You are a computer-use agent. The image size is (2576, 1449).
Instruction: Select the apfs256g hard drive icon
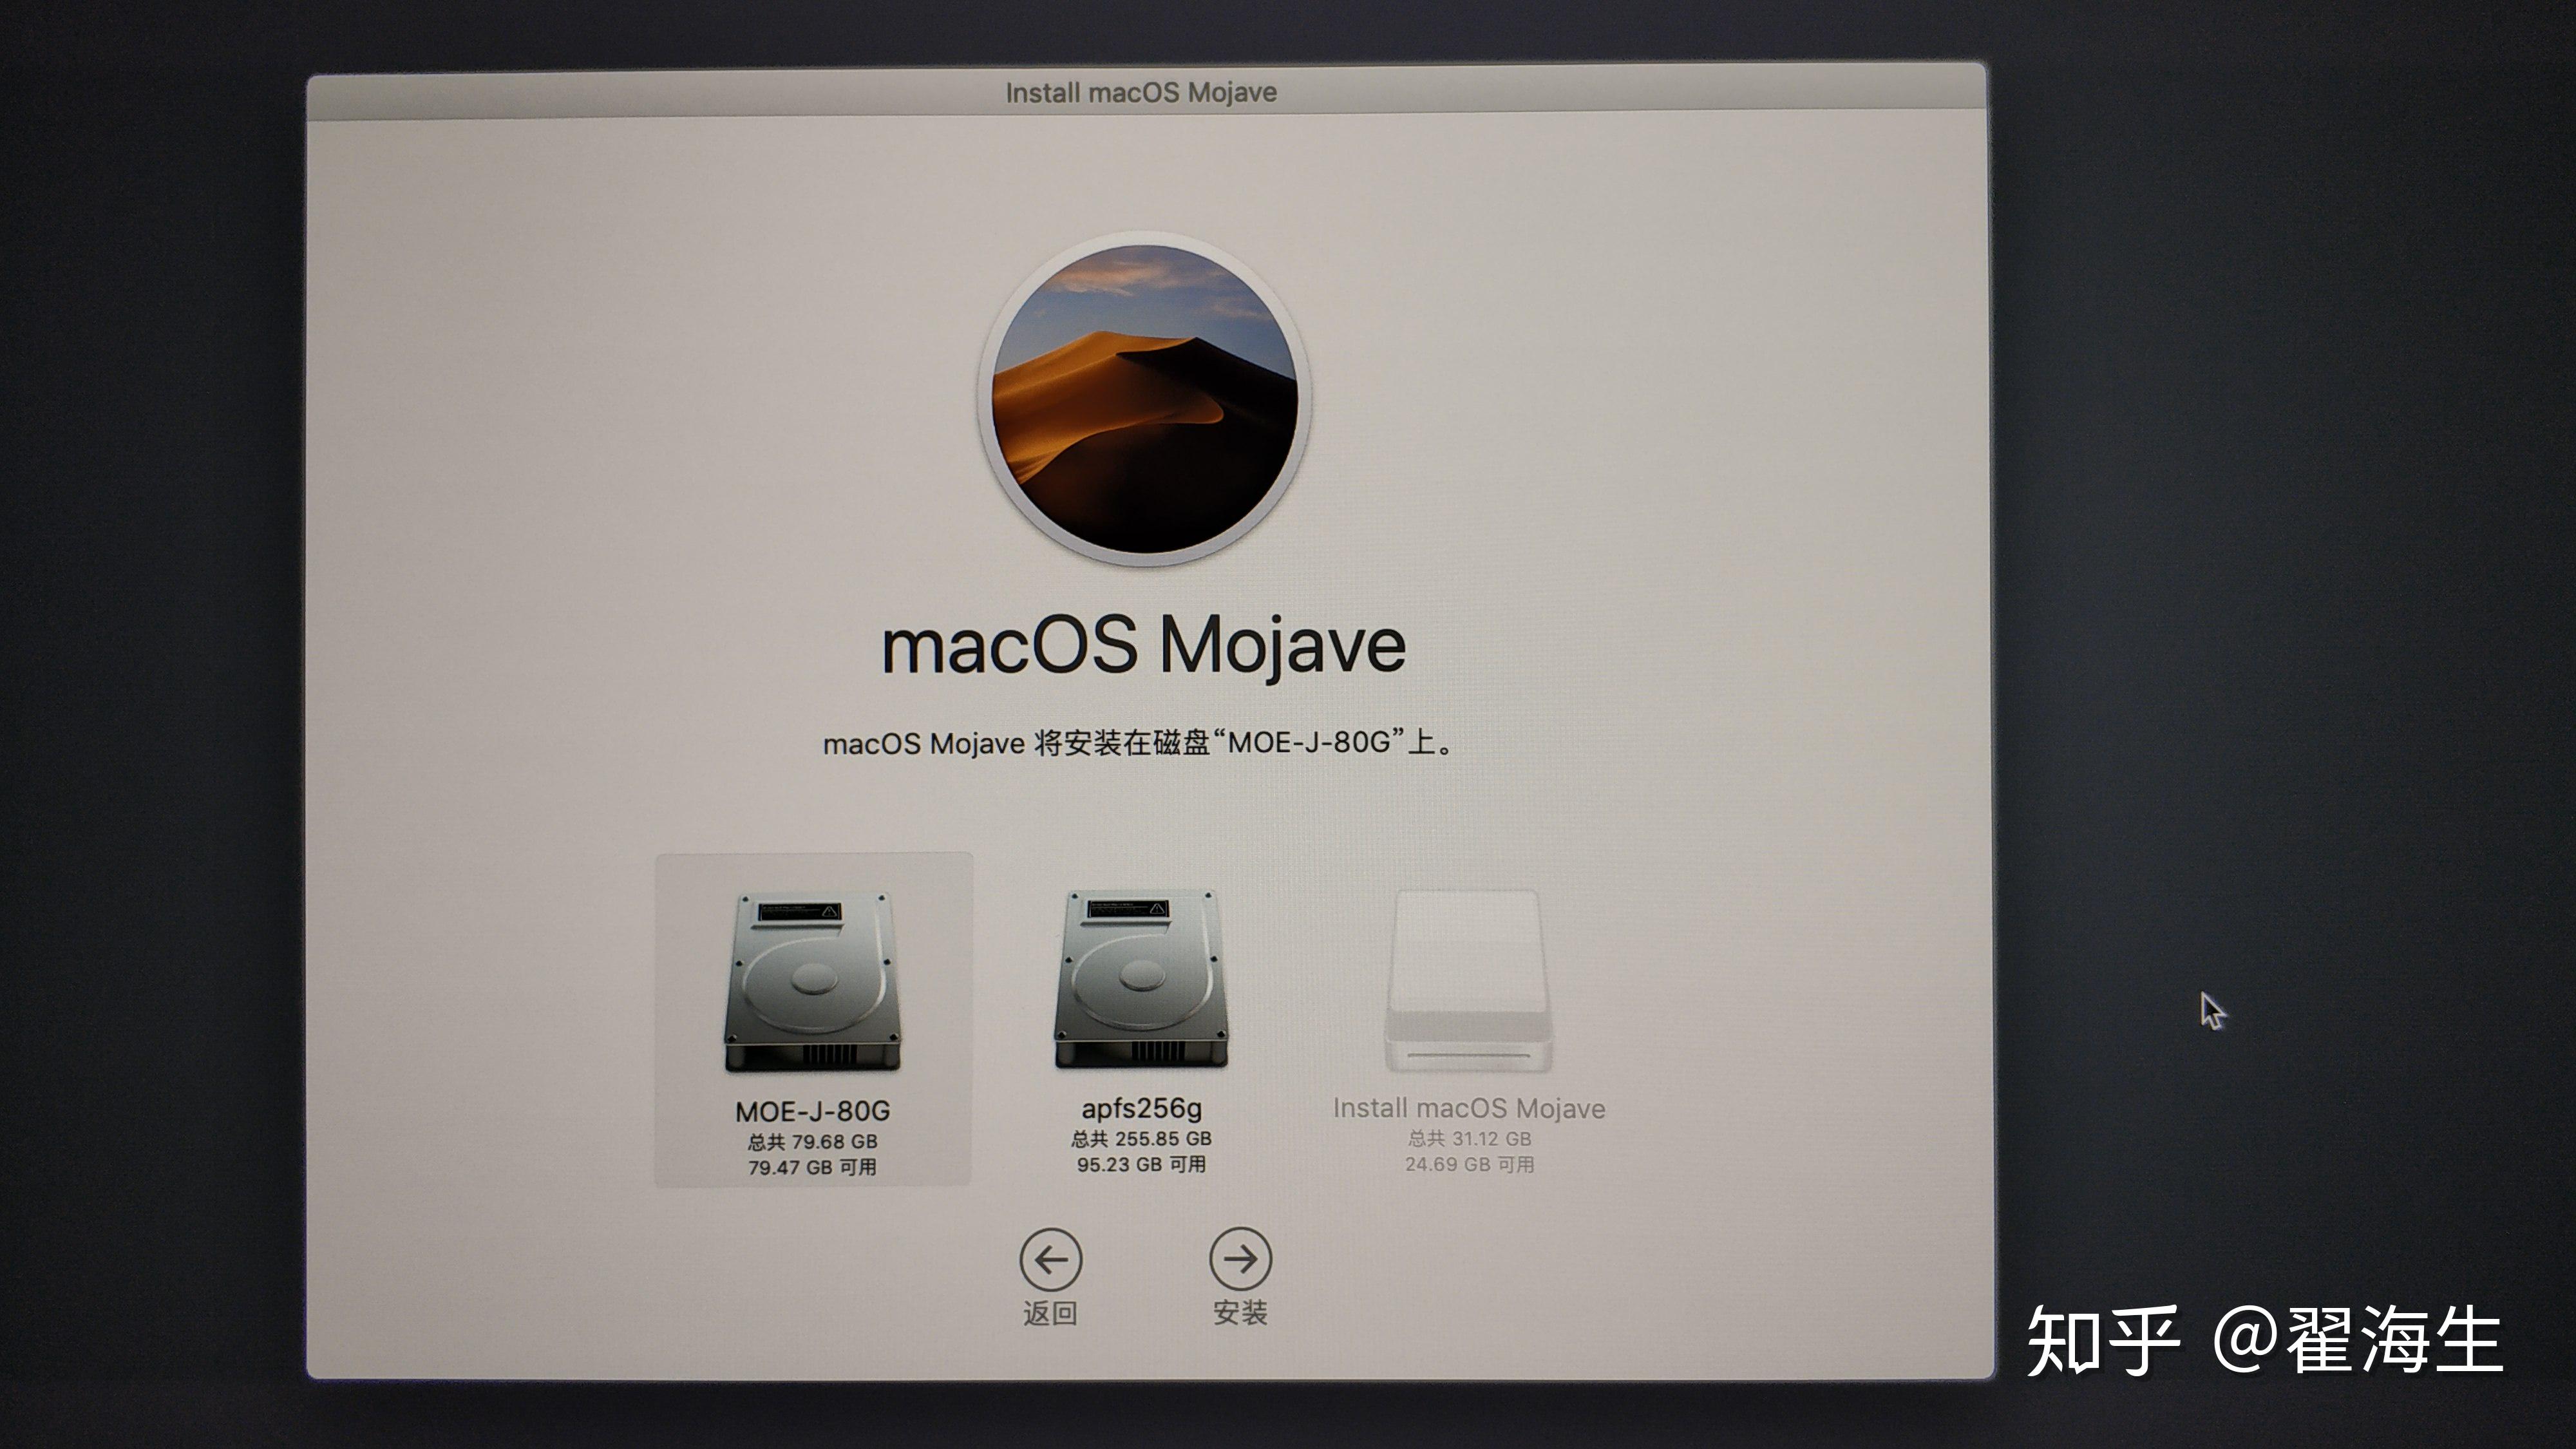coord(1141,980)
